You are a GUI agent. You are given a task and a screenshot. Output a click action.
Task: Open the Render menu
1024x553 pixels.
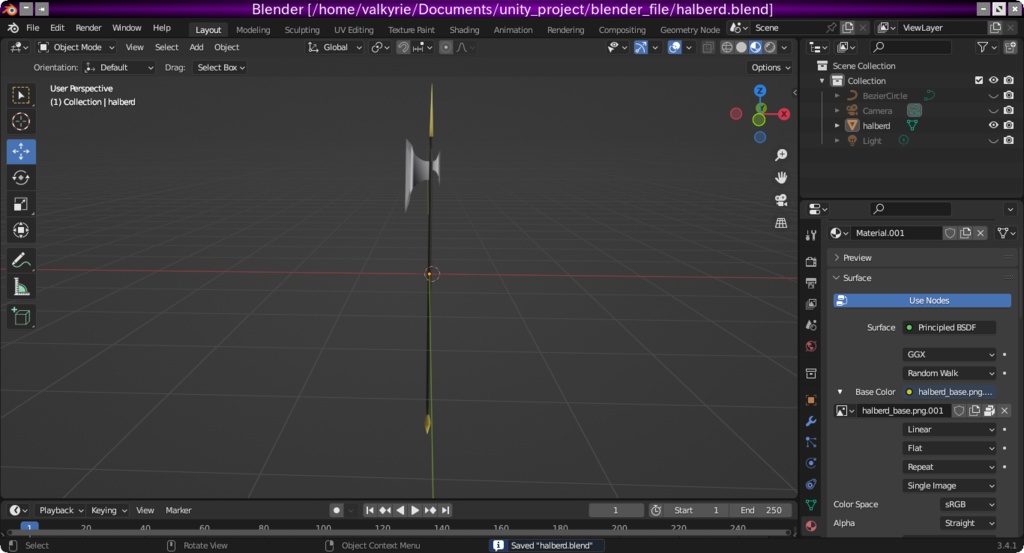pyautogui.click(x=88, y=28)
